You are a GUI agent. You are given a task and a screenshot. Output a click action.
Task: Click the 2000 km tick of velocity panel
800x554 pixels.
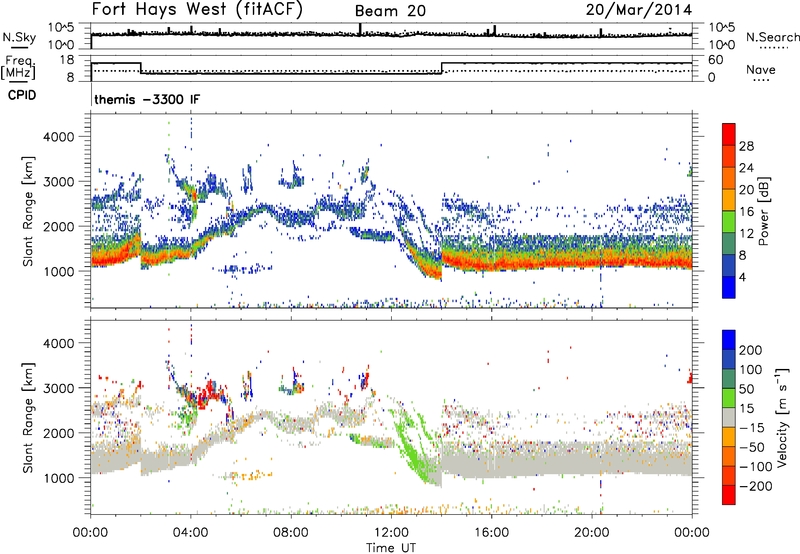[x=58, y=433]
